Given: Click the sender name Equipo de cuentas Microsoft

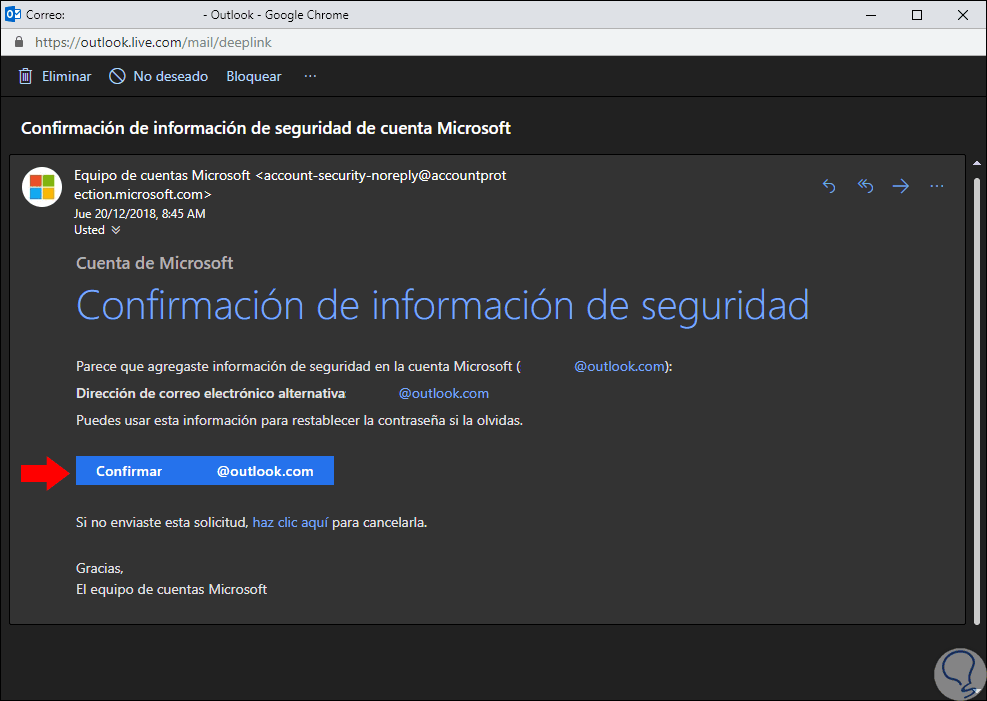Looking at the screenshot, I should (162, 176).
